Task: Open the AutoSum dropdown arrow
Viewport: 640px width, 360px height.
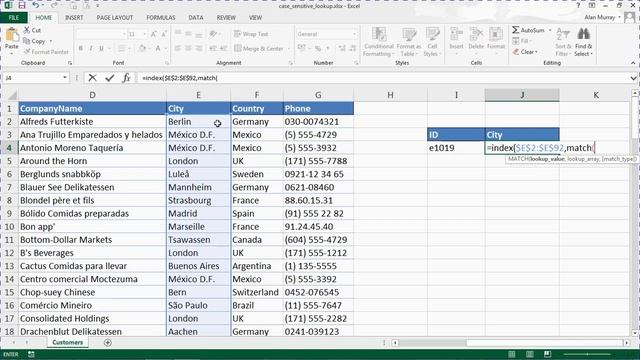Action: click(550, 30)
